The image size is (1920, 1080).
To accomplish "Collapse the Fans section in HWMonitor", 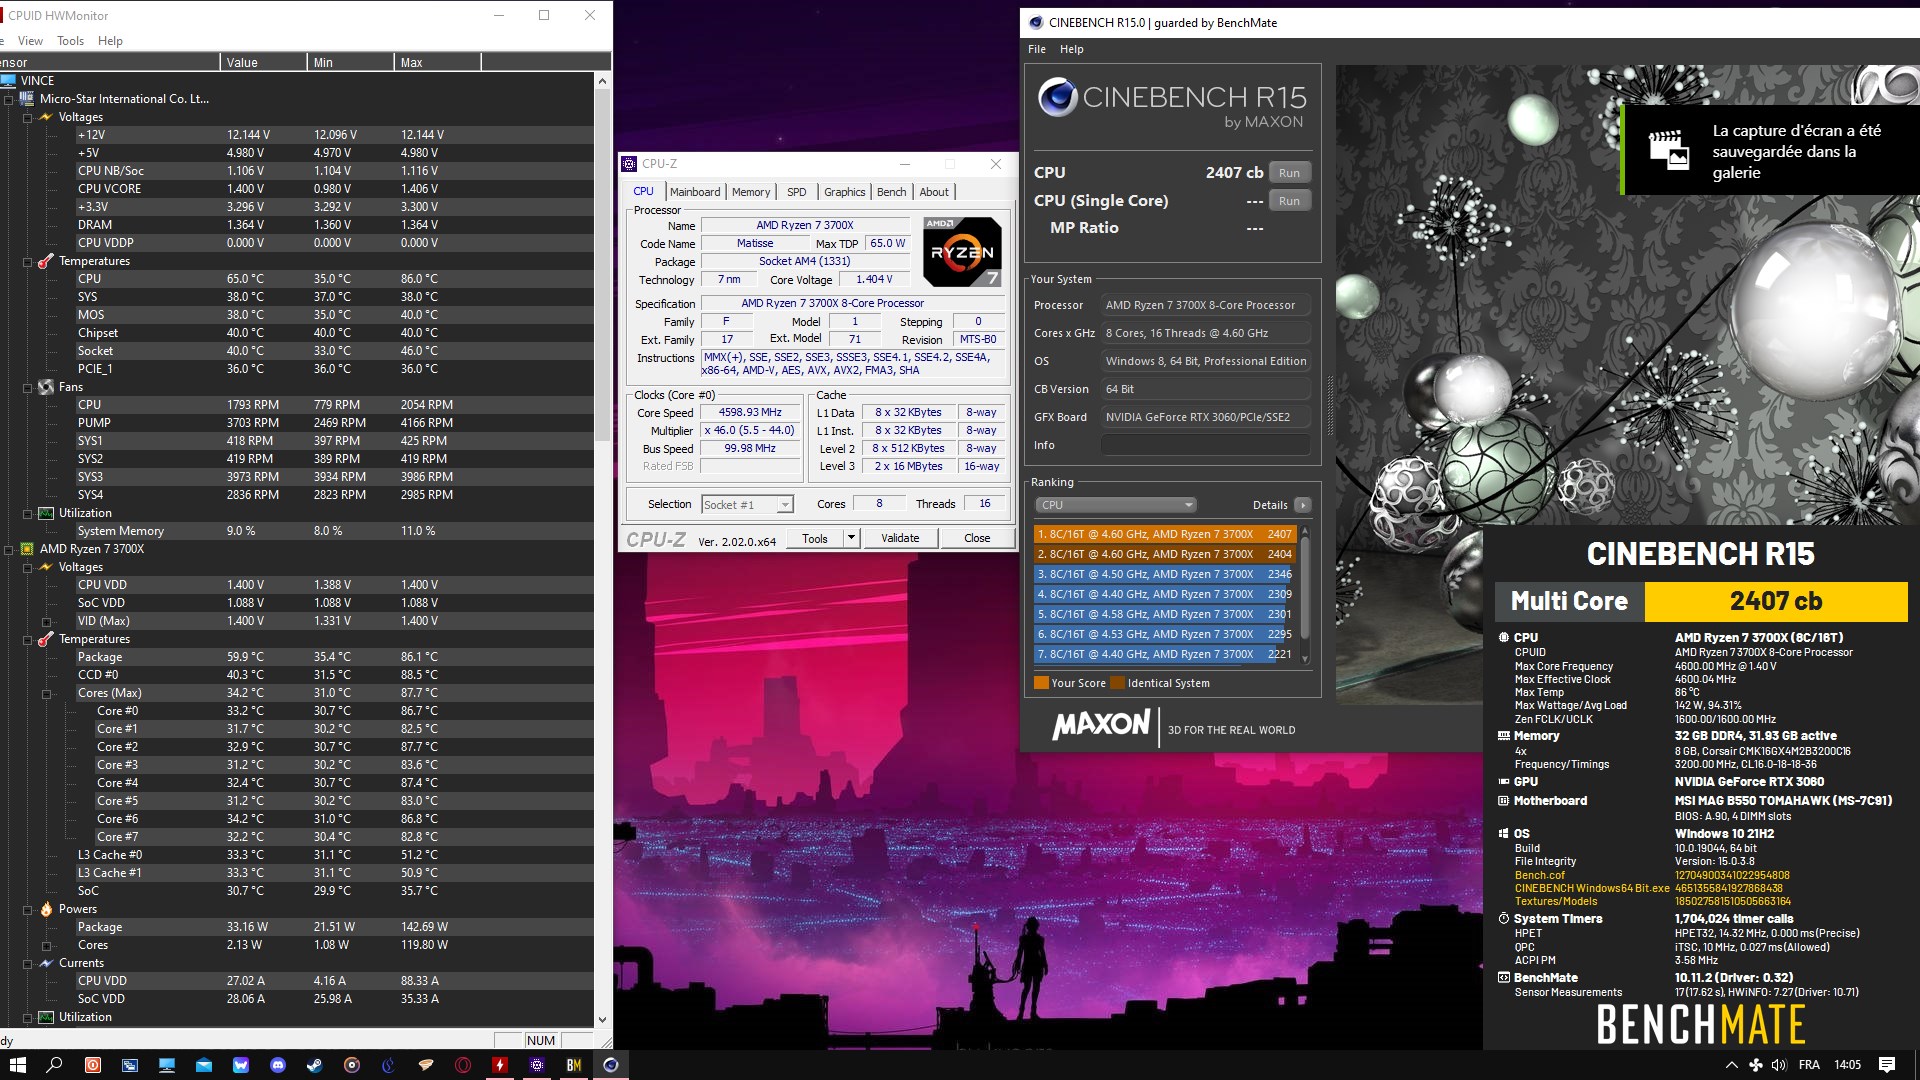I will (28, 387).
